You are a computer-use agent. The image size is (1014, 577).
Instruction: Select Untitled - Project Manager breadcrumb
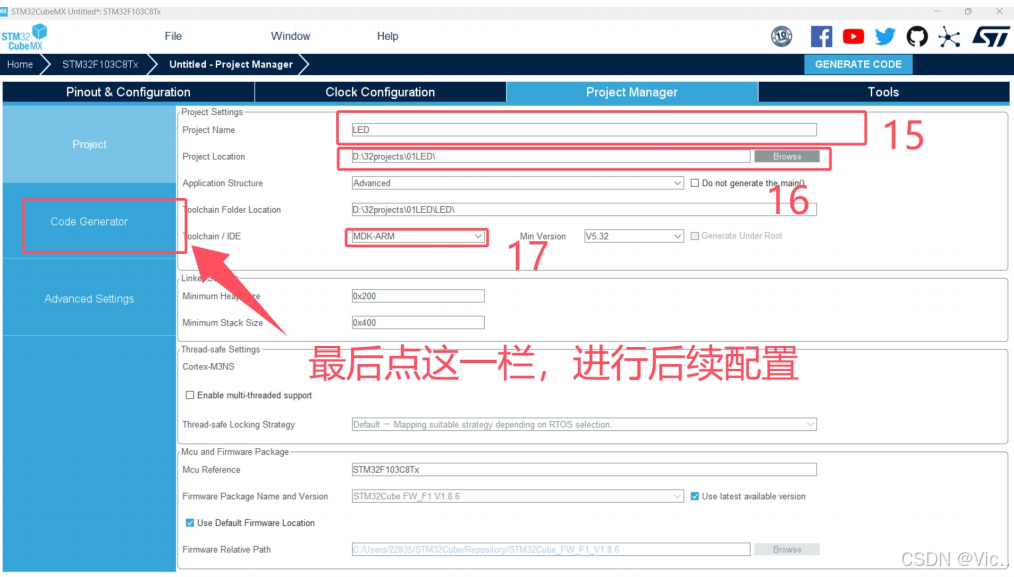(231, 64)
